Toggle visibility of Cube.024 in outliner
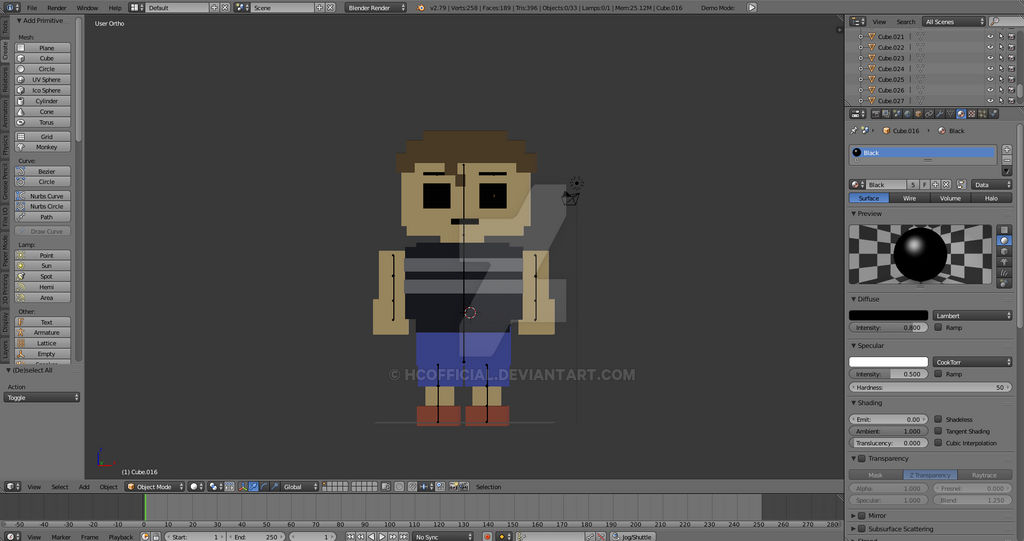 tap(989, 69)
